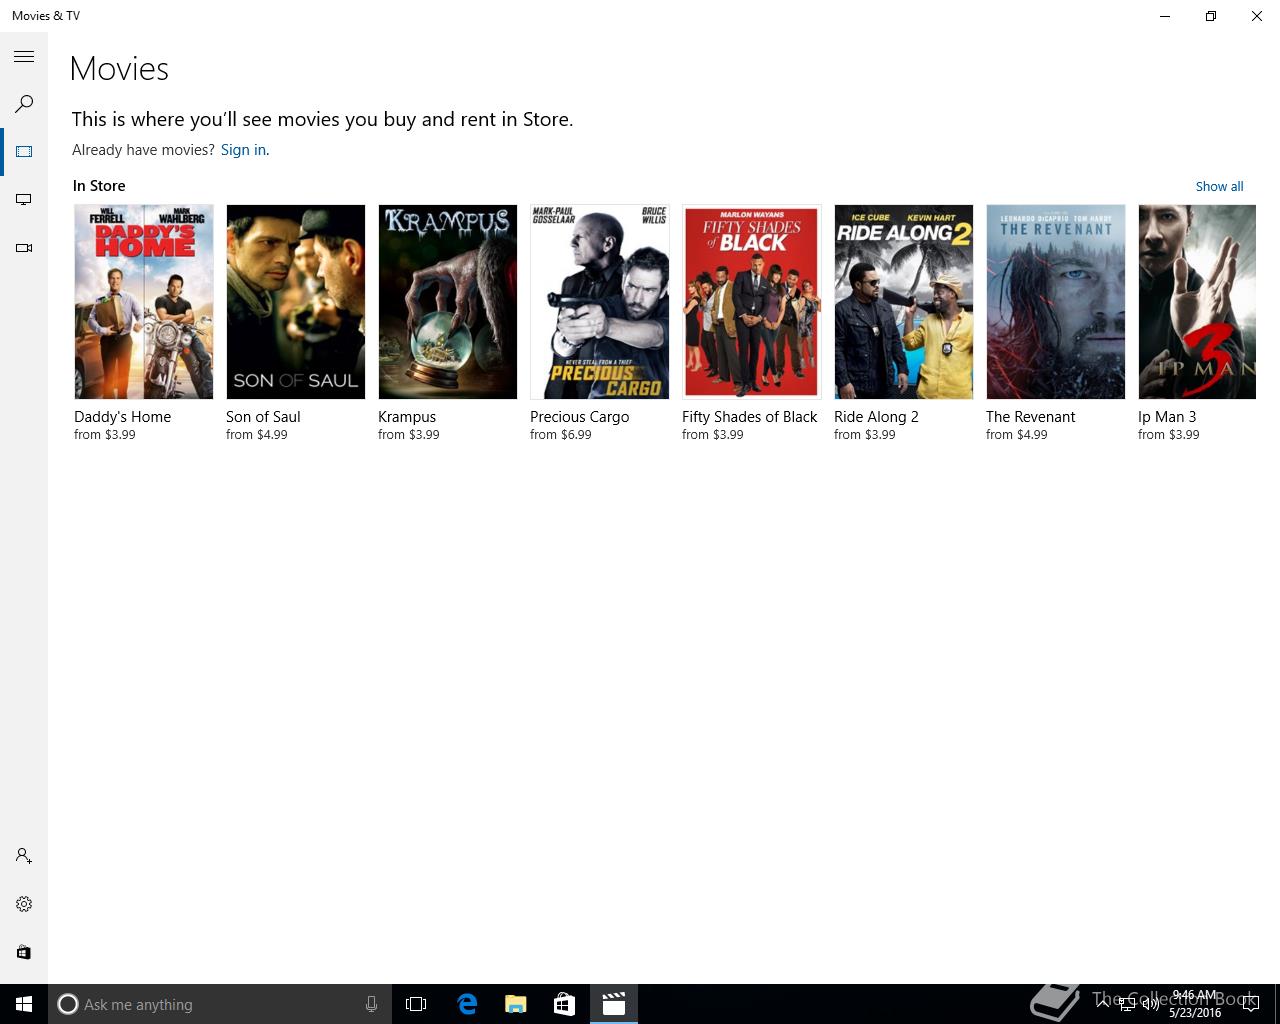Screen dimensions: 1280x1024
Task: Click The Revenant title text
Action: (x=1031, y=417)
